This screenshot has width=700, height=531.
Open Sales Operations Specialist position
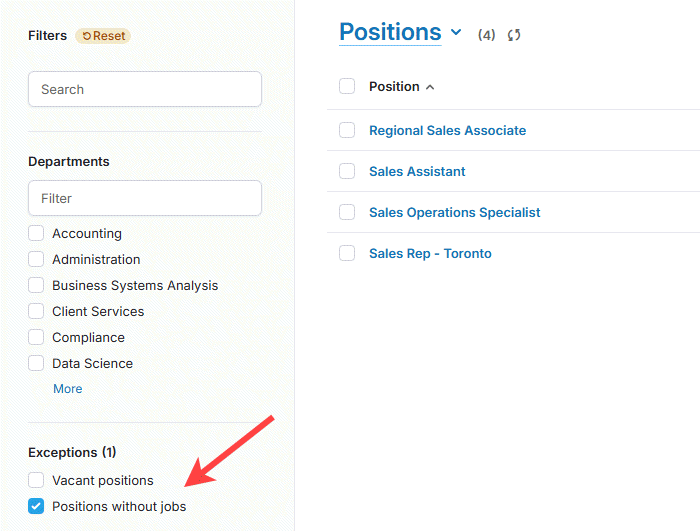[454, 212]
